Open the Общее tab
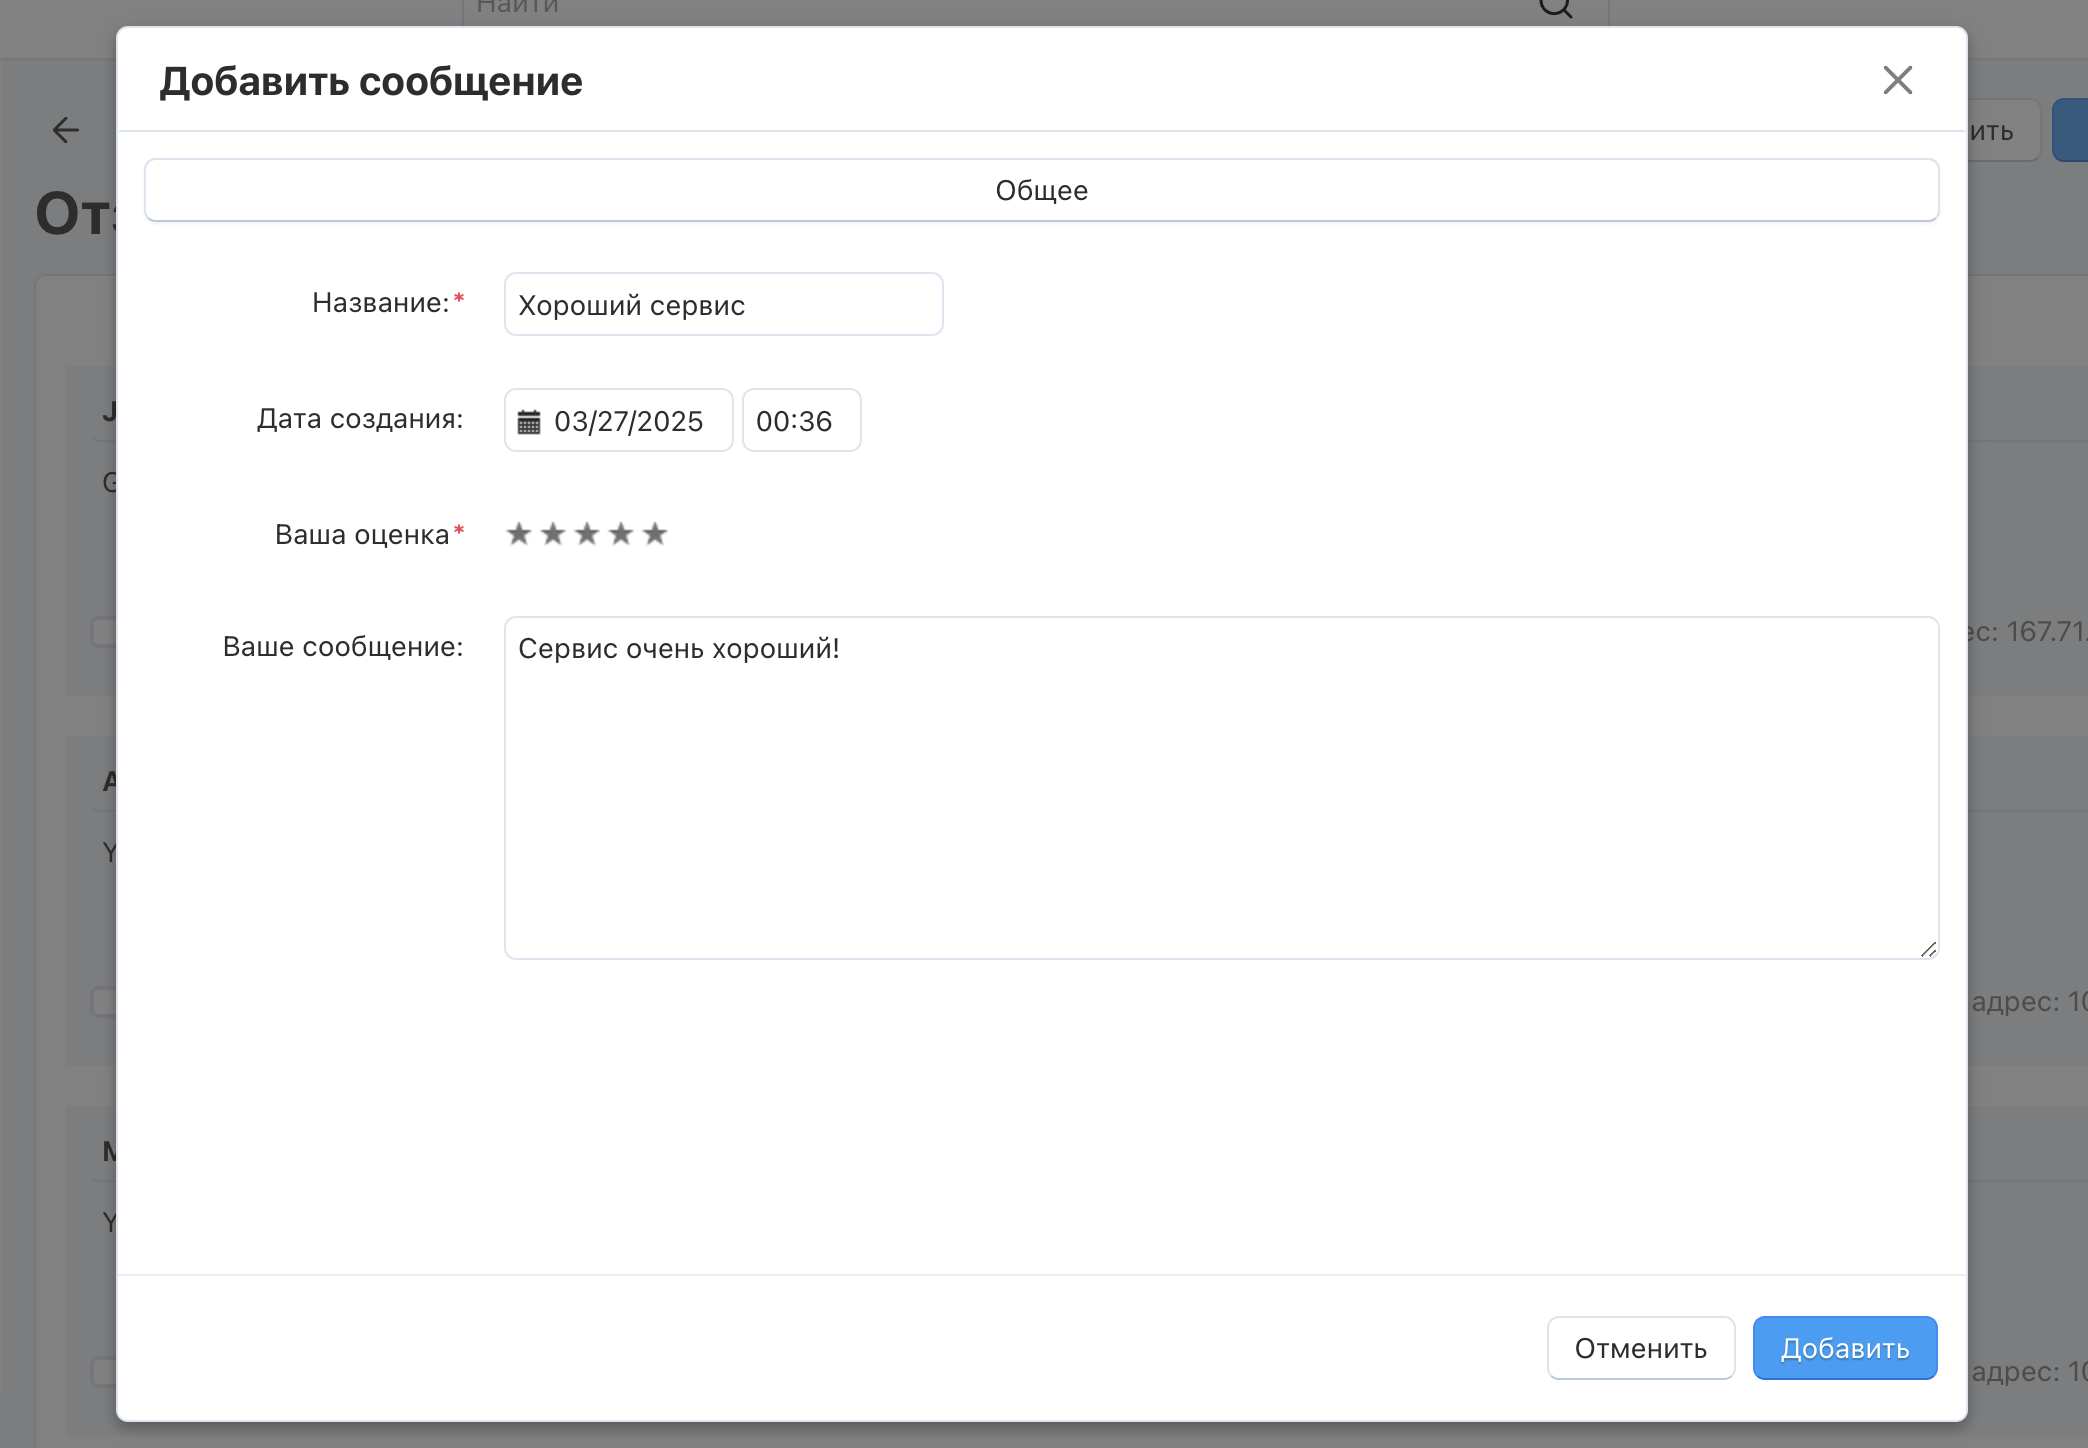Image resolution: width=2088 pixels, height=1448 pixels. (x=1041, y=190)
